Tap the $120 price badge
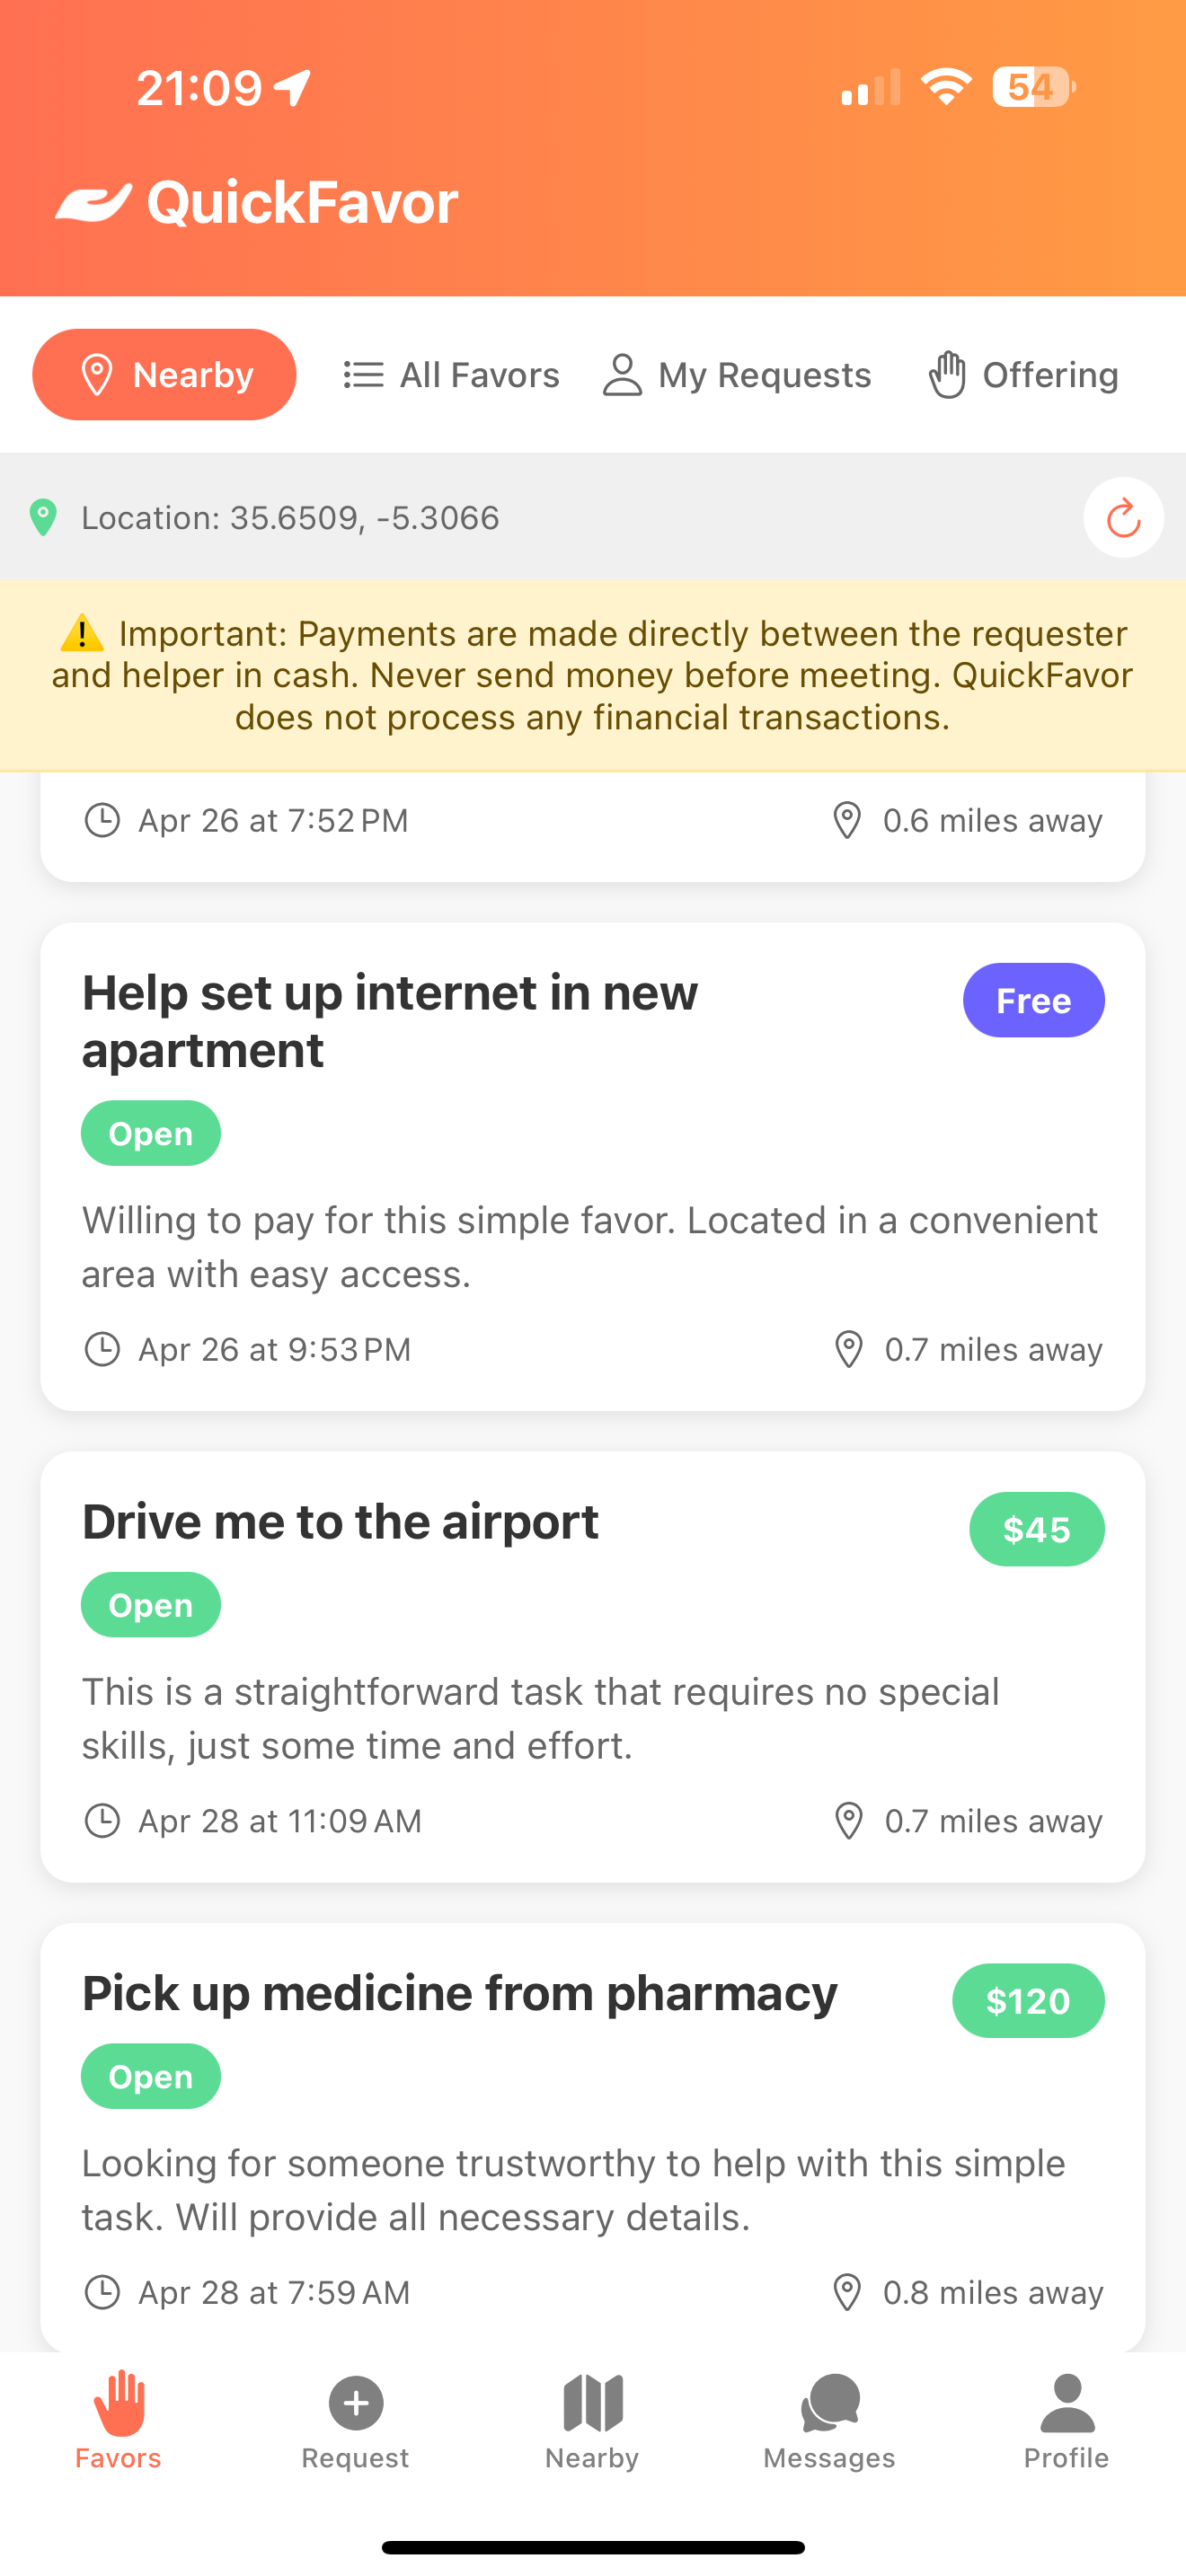 pyautogui.click(x=1027, y=2001)
